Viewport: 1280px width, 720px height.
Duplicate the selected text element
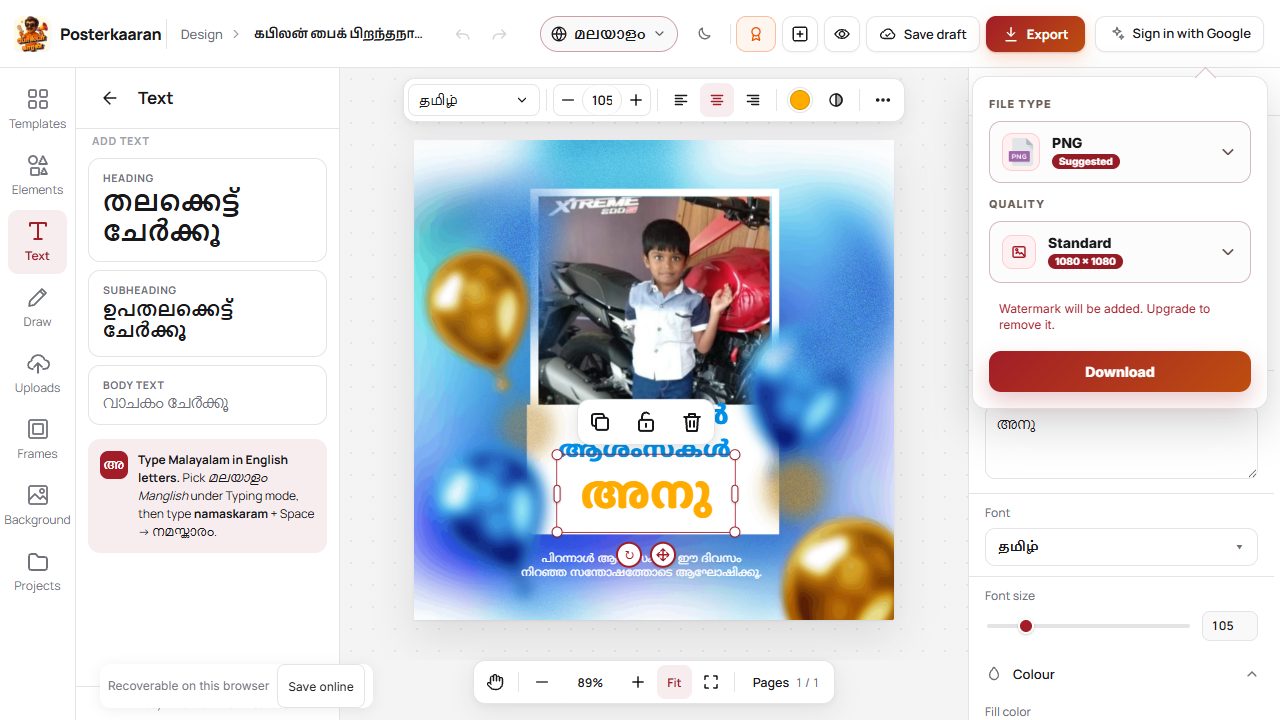point(600,422)
